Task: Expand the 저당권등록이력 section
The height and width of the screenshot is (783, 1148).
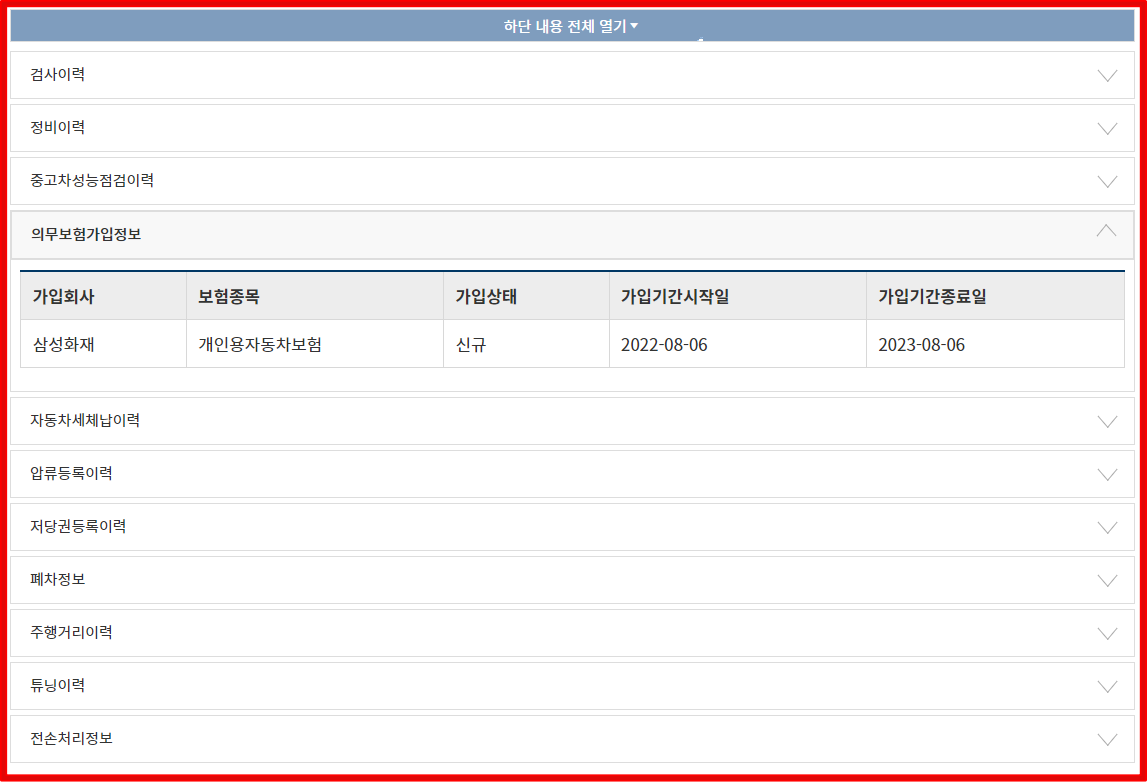Action: point(573,527)
